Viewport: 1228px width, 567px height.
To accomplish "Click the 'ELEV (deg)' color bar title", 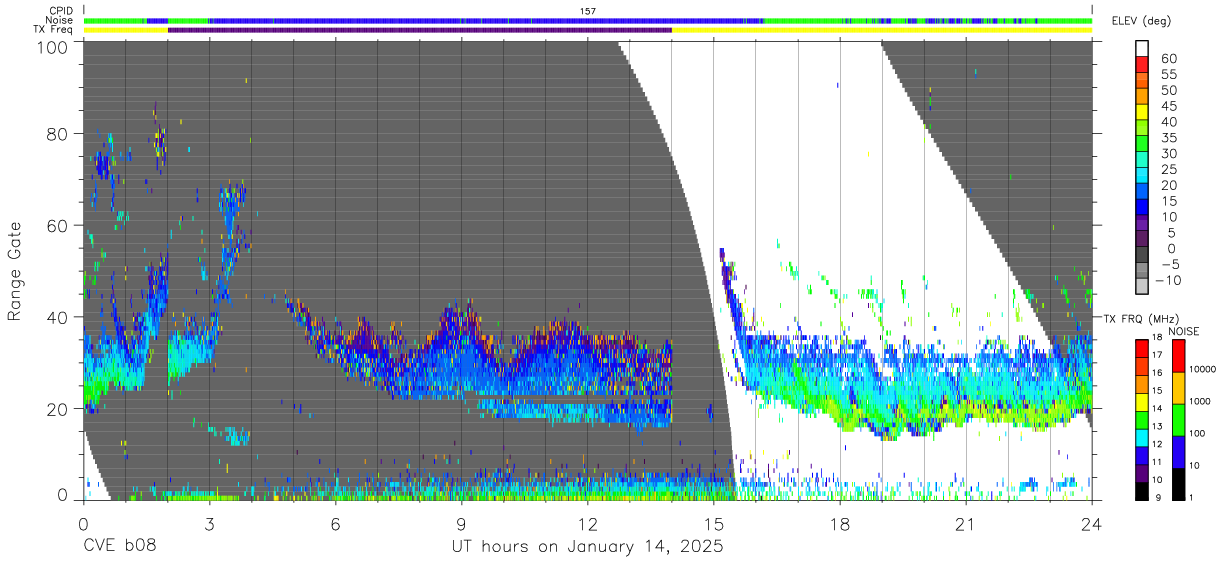I will pyautogui.click(x=1141, y=21).
